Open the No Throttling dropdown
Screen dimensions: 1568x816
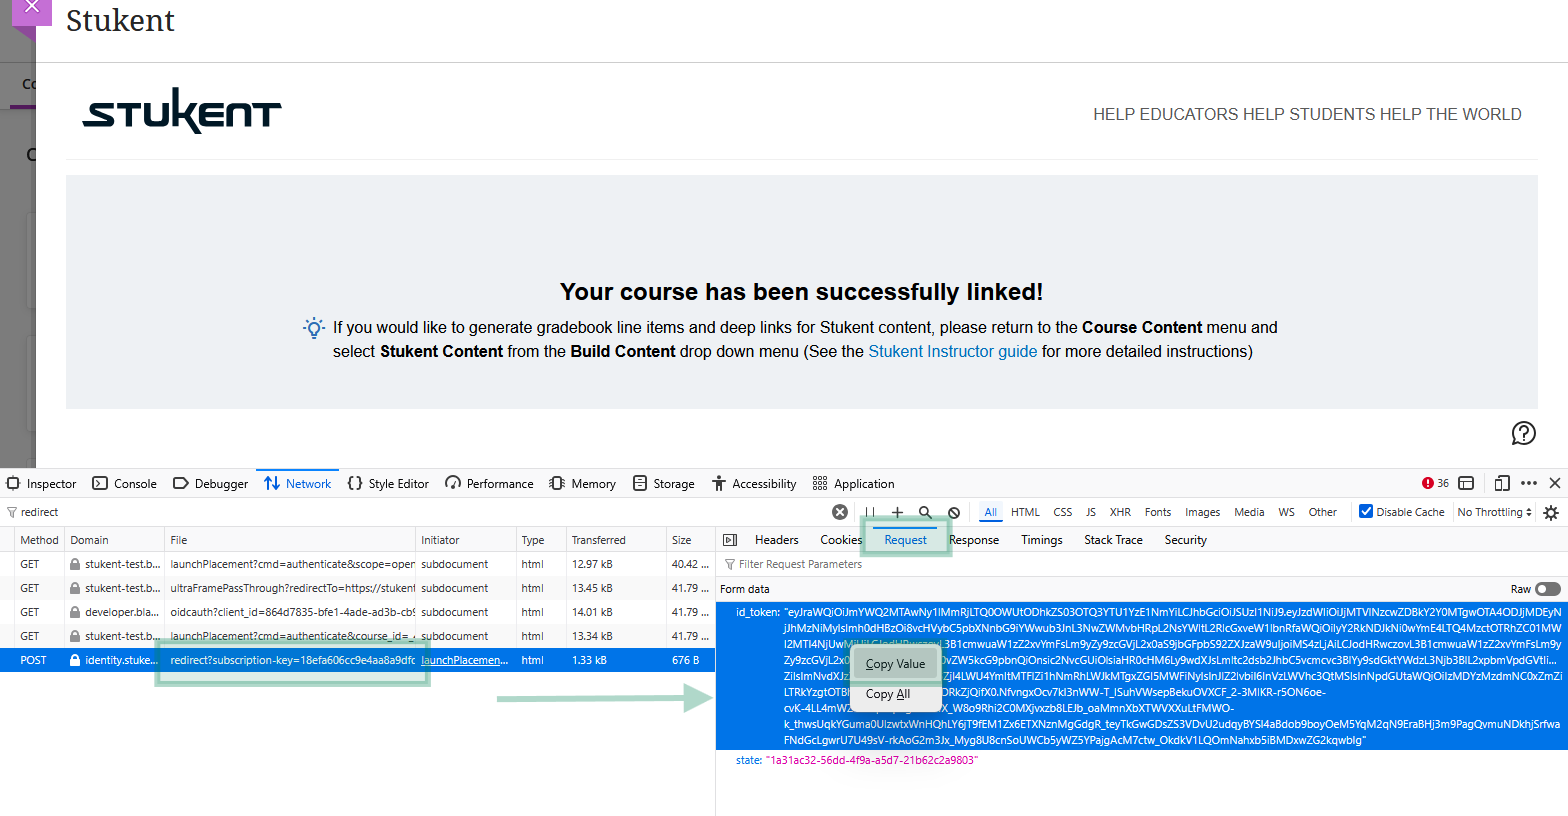(1494, 512)
